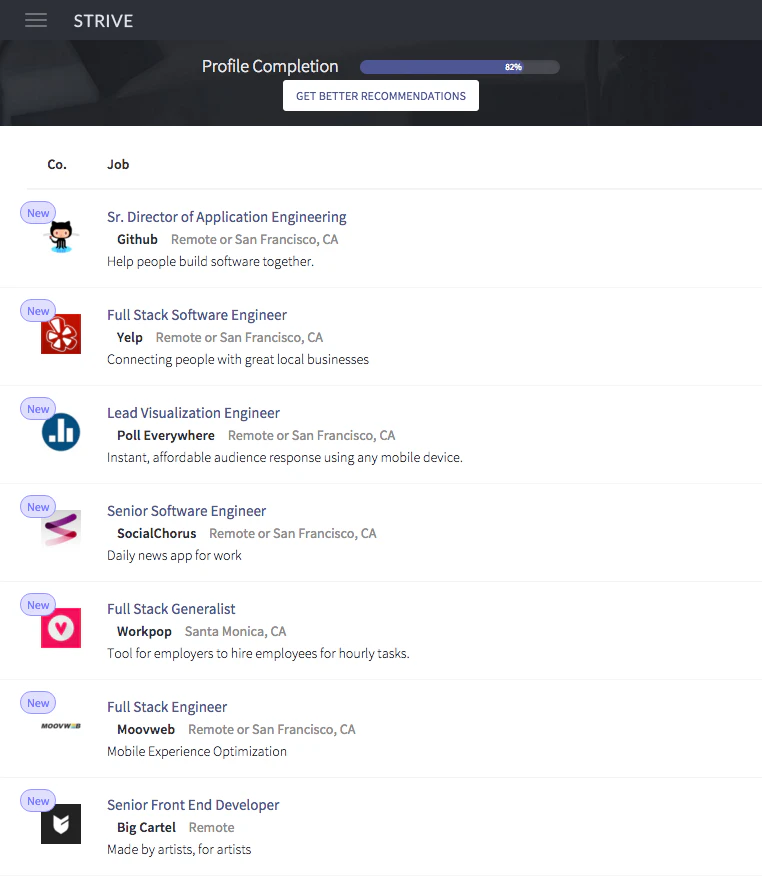762x885 pixels.
Task: Click the New badge on the Yelp listing
Action: [x=38, y=311]
